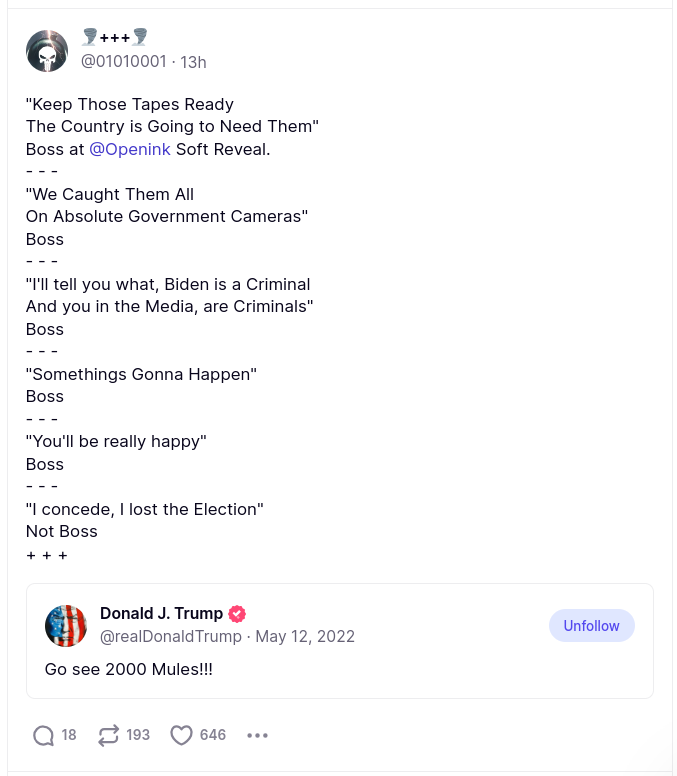Repost this post using the arrows icon
The height and width of the screenshot is (776, 677).
(108, 735)
